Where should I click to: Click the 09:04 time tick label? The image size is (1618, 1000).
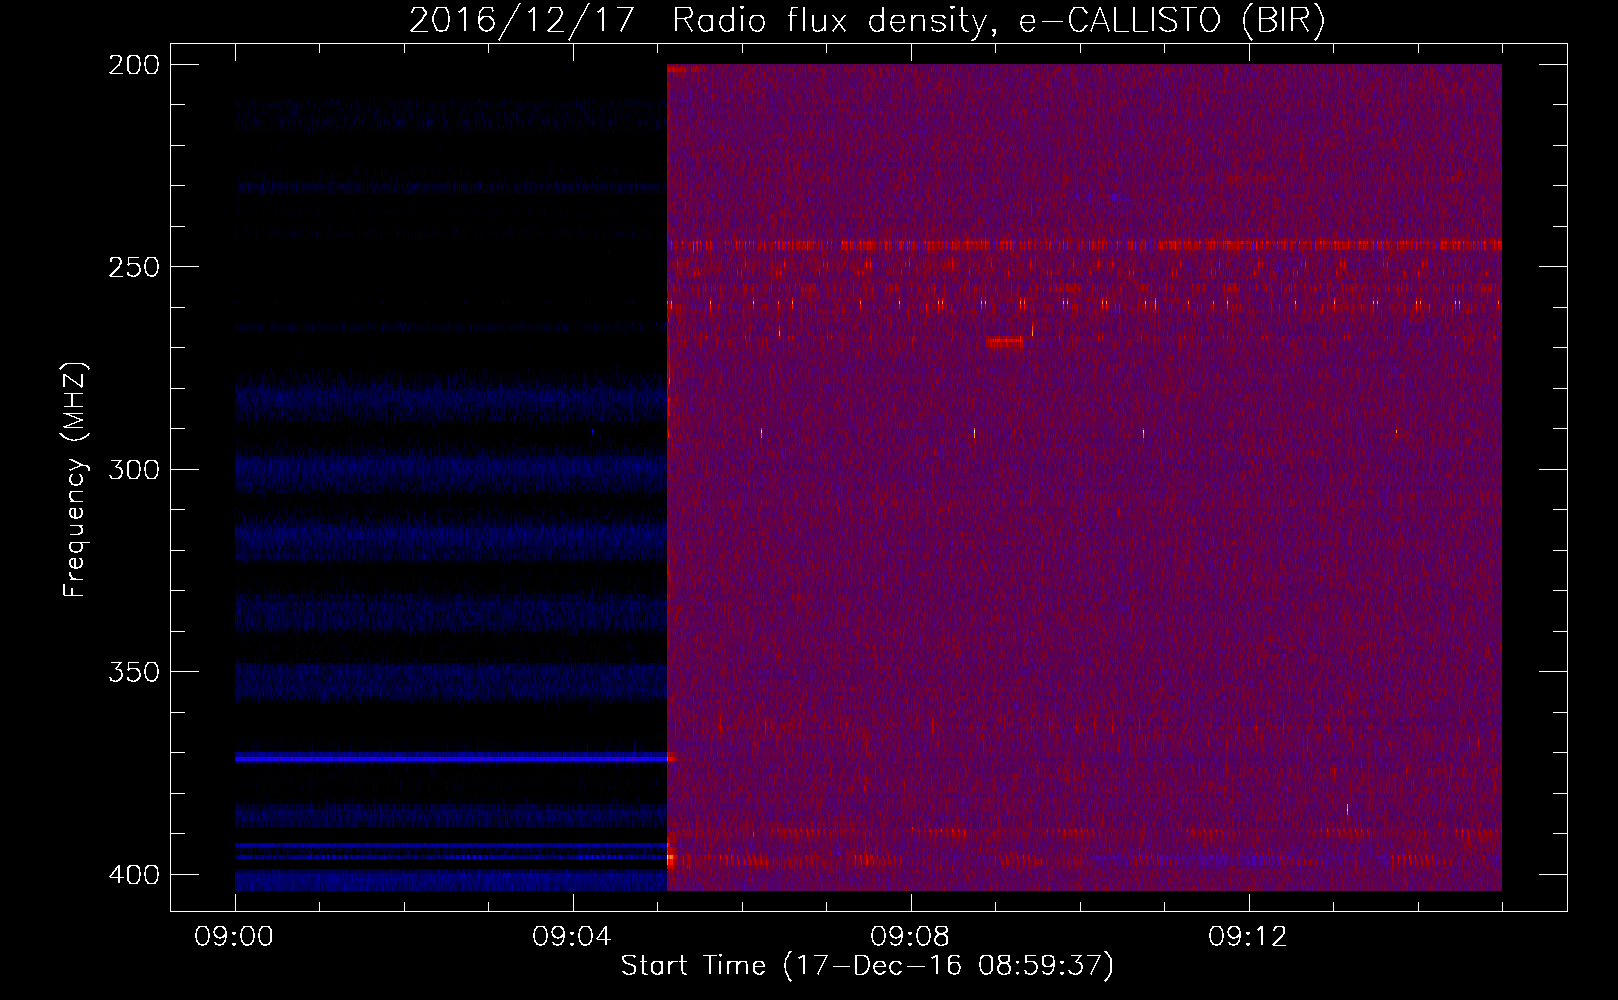coord(573,936)
